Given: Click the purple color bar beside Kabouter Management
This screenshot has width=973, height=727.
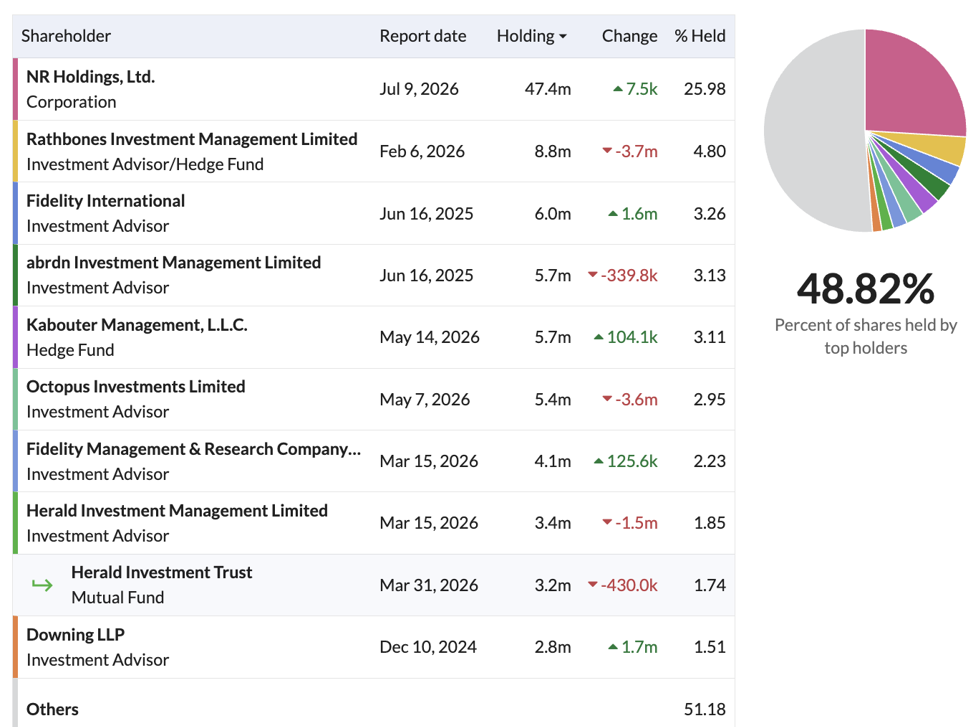Looking at the screenshot, I should (16, 337).
